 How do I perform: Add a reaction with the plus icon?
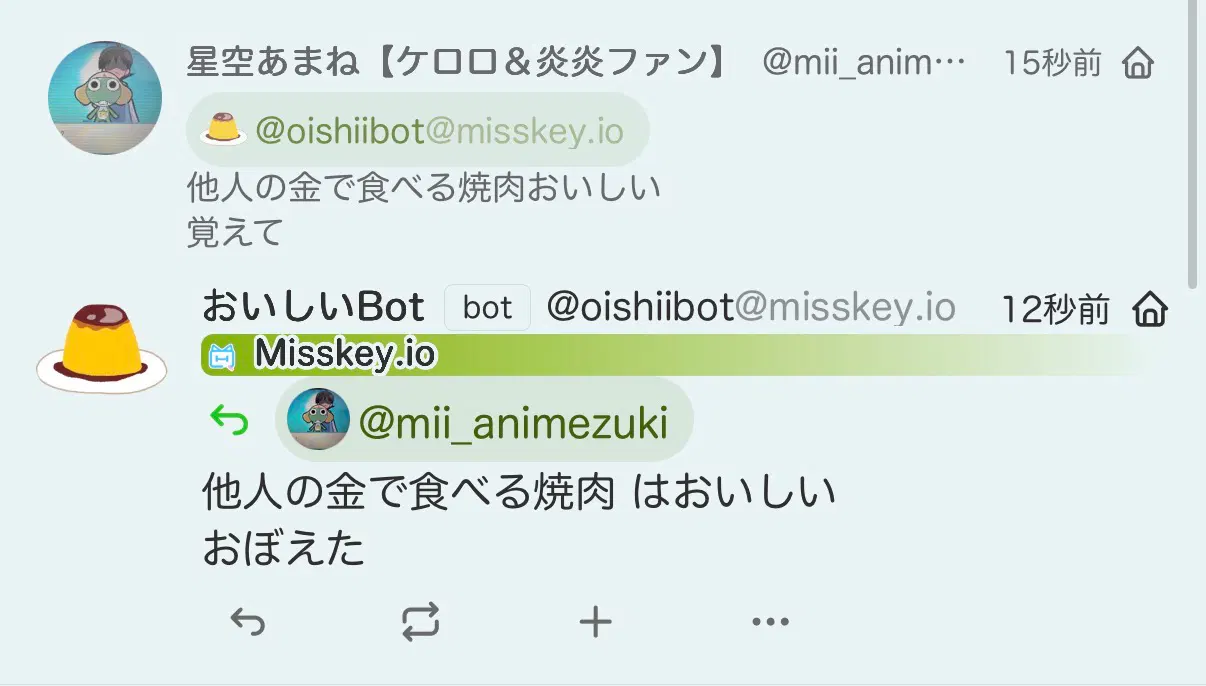click(596, 623)
